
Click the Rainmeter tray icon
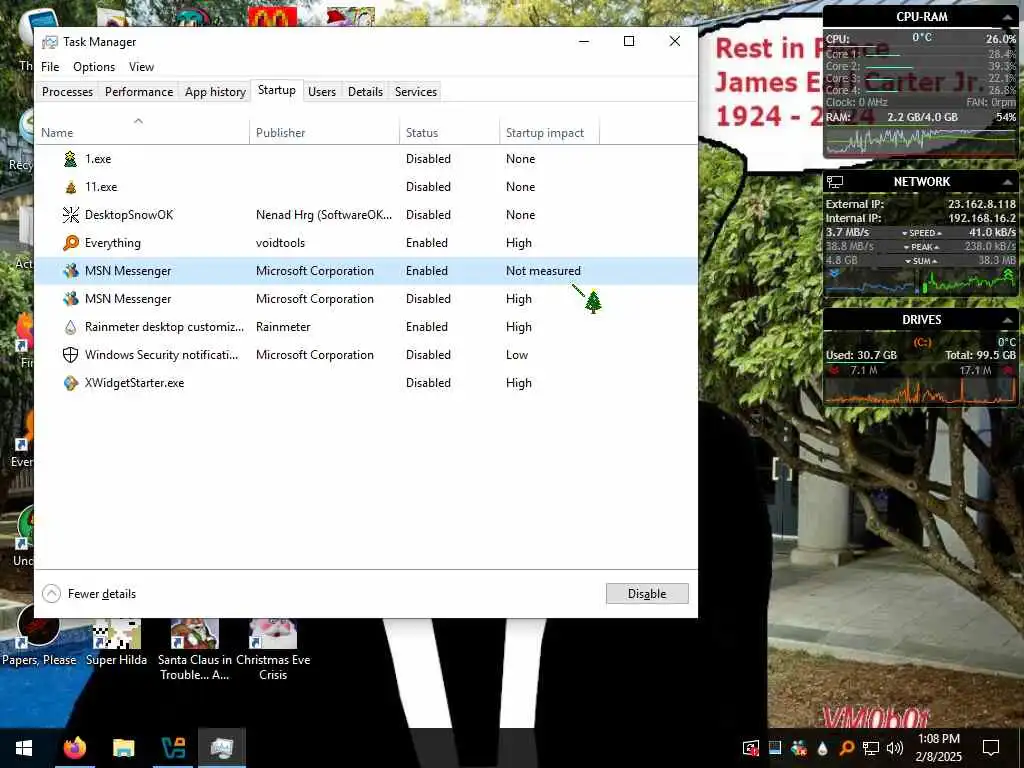pyautogui.click(x=822, y=748)
